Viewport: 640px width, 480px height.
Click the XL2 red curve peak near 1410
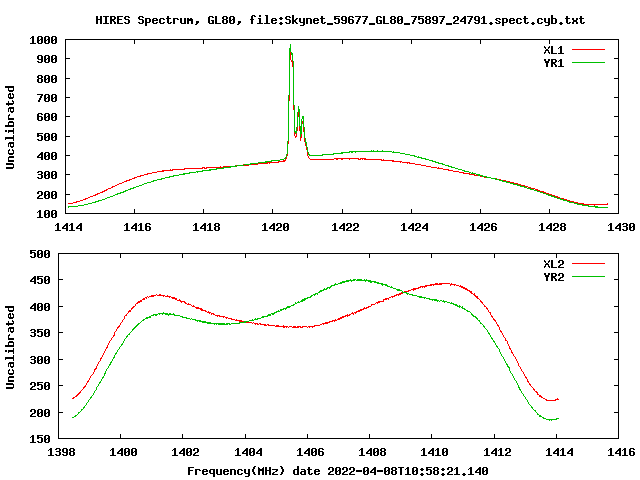446,283
